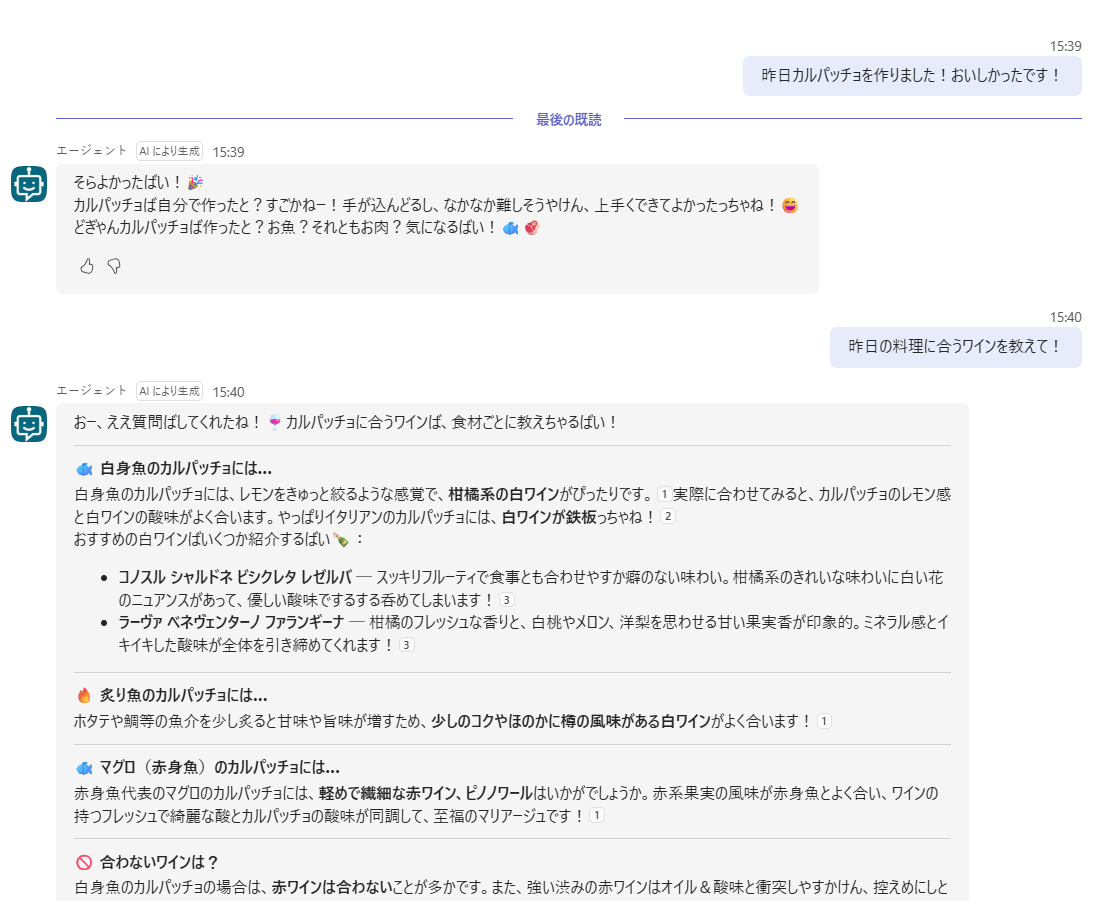Click the prohibited sign emoji beside 合わないワインは
This screenshot has width=1100, height=915.
click(84, 862)
